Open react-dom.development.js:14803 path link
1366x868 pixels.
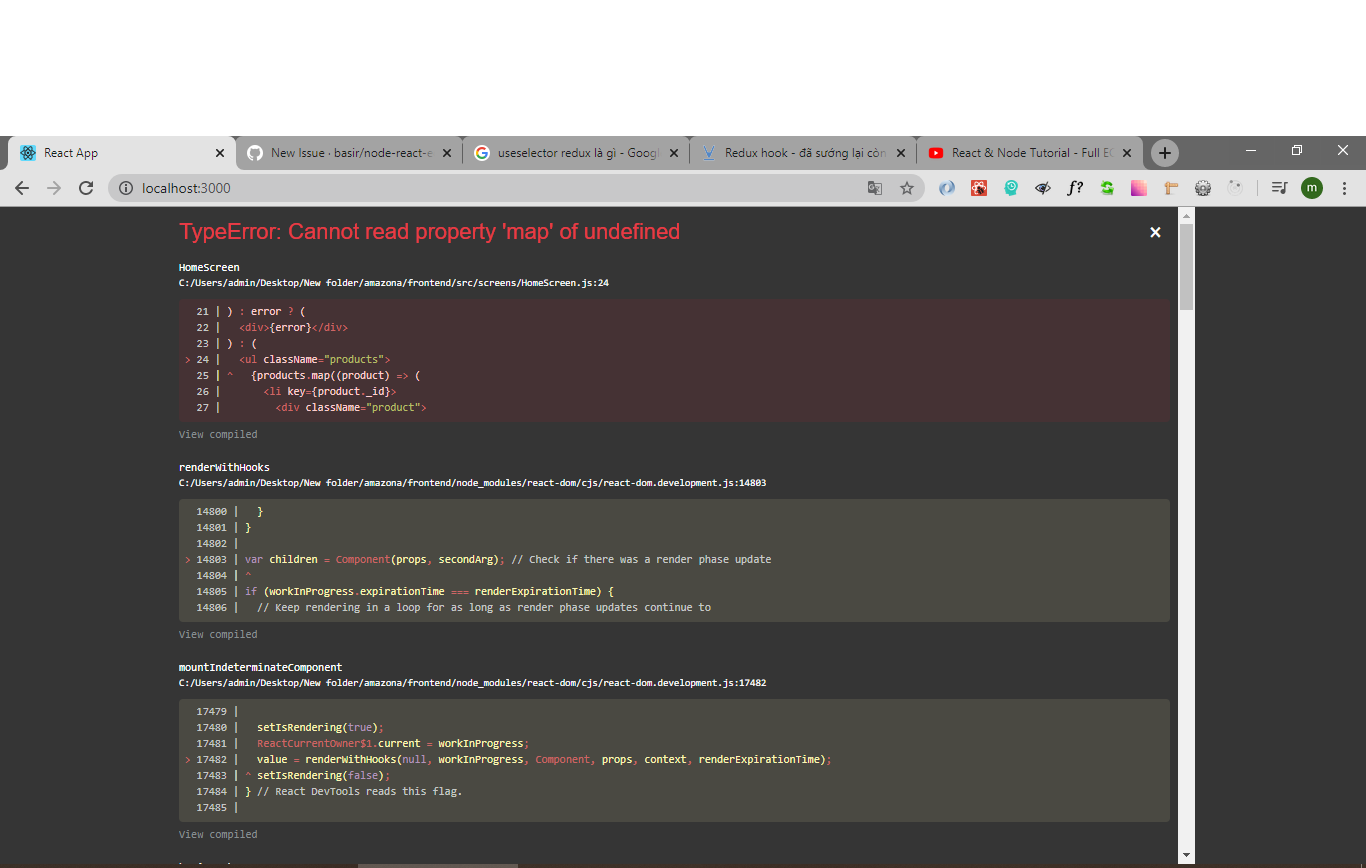click(472, 483)
